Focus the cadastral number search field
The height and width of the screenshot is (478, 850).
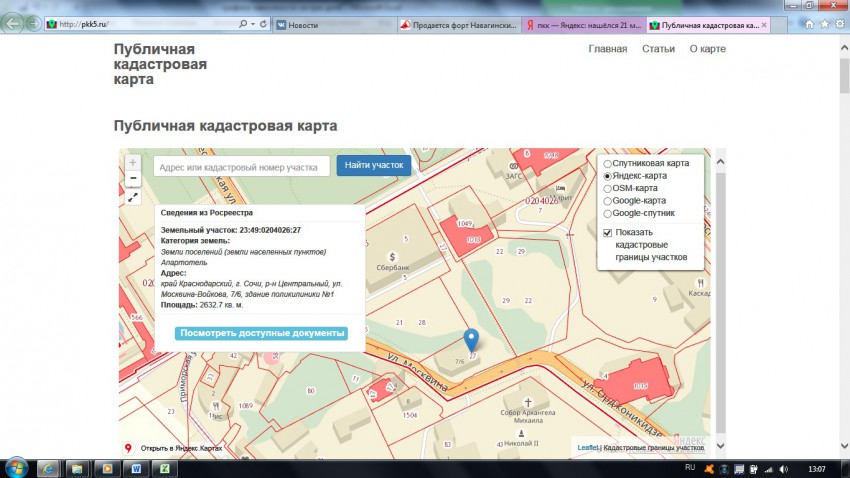coord(242,167)
